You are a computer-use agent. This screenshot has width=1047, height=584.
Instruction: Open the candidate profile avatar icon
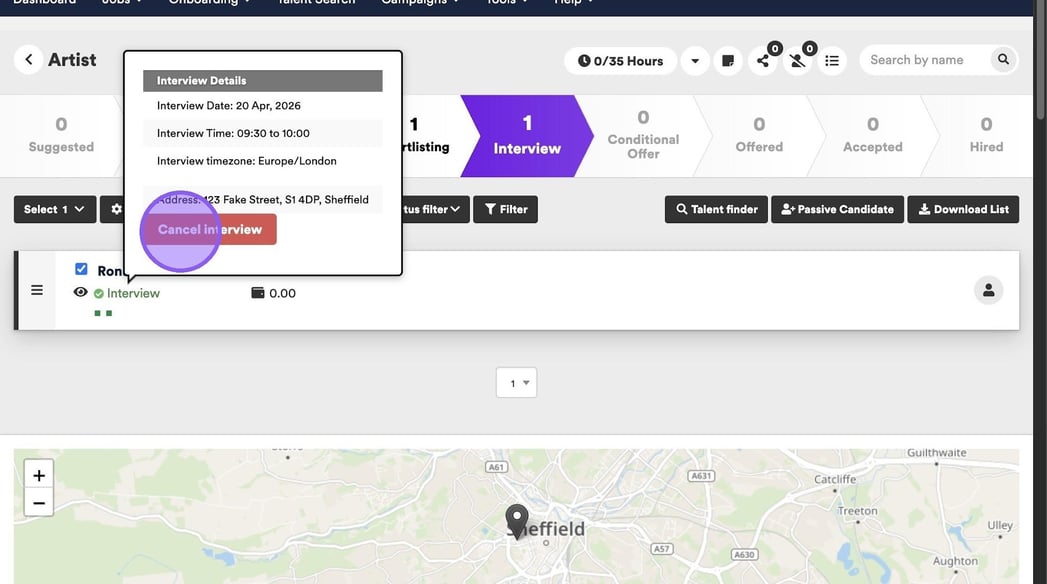[988, 290]
